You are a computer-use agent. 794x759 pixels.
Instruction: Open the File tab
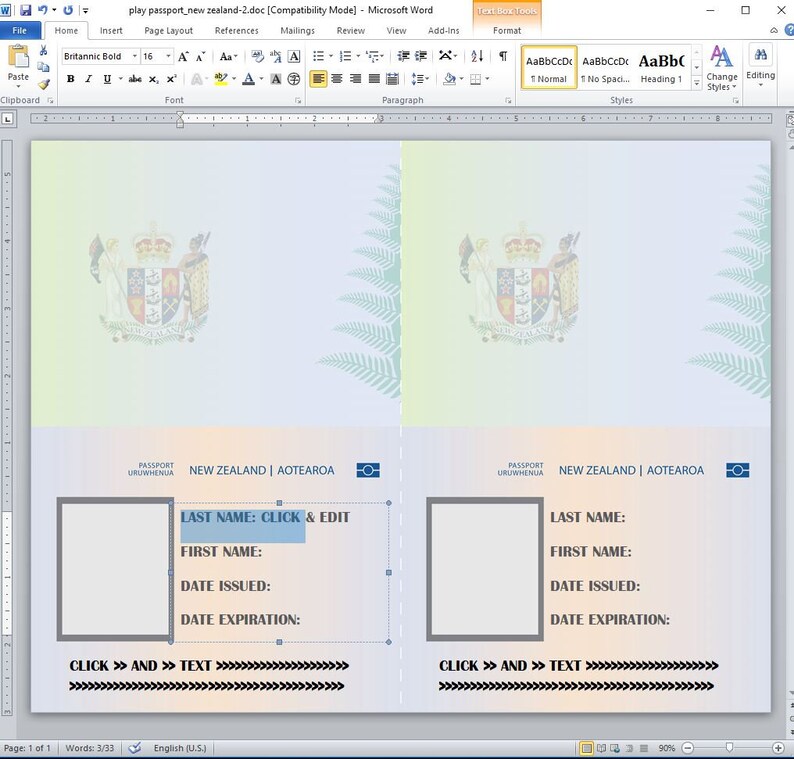(19, 30)
